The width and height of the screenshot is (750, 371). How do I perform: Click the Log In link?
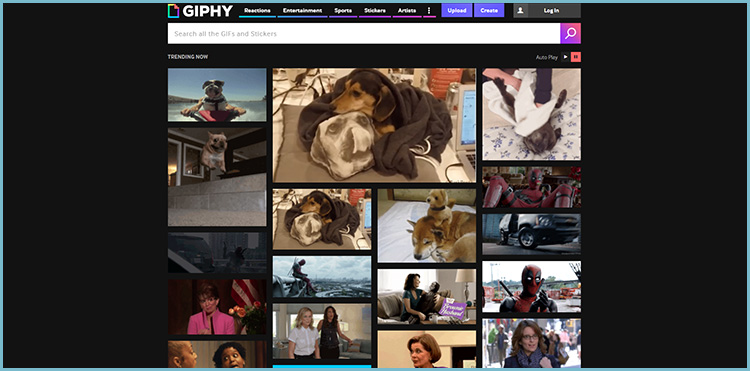[551, 11]
